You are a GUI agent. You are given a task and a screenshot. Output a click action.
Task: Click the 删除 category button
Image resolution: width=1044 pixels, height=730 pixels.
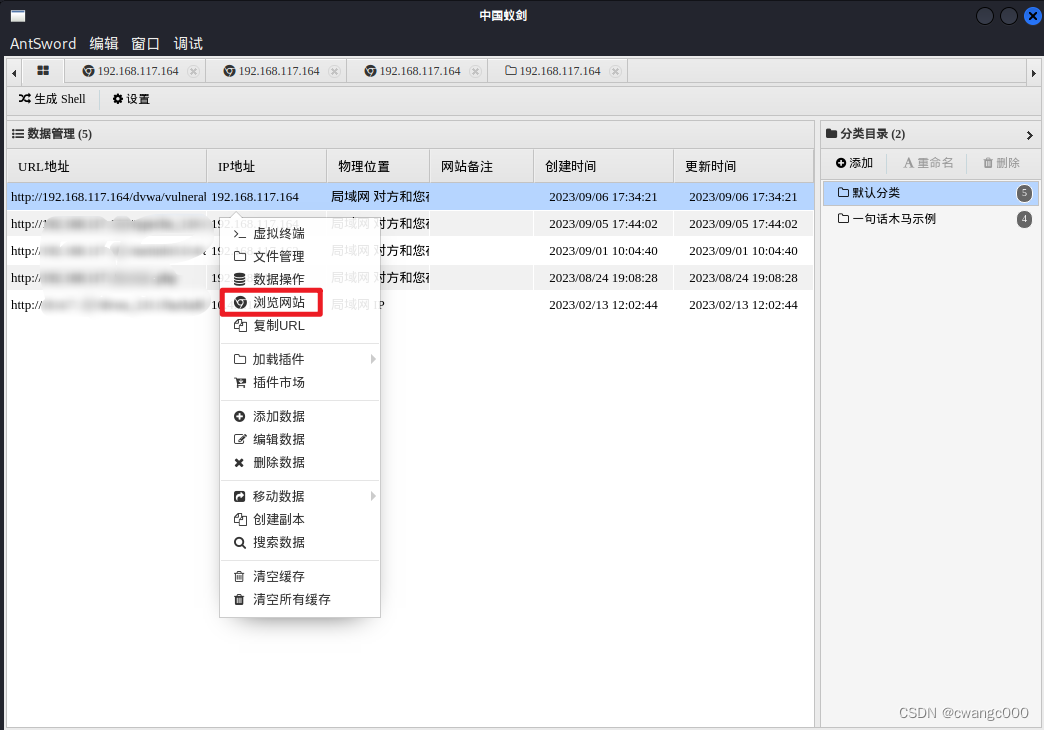[x=1001, y=163]
